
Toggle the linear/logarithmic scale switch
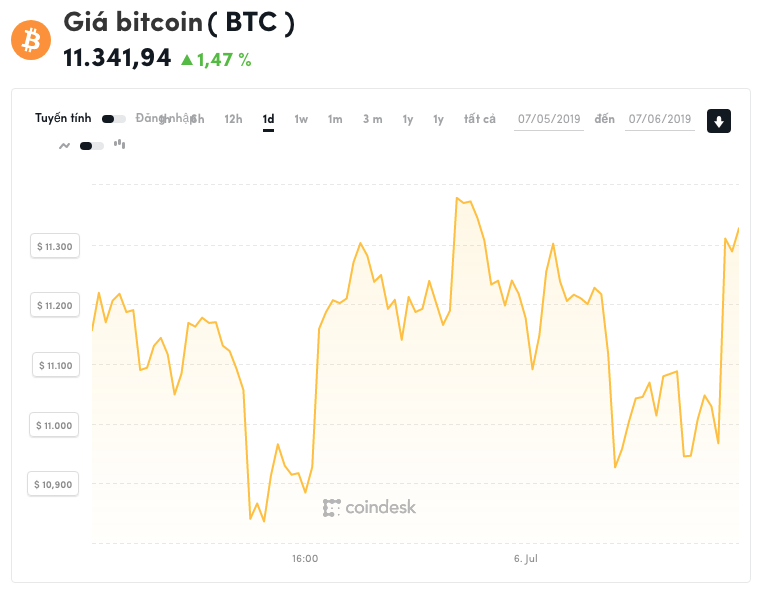[x=113, y=119]
